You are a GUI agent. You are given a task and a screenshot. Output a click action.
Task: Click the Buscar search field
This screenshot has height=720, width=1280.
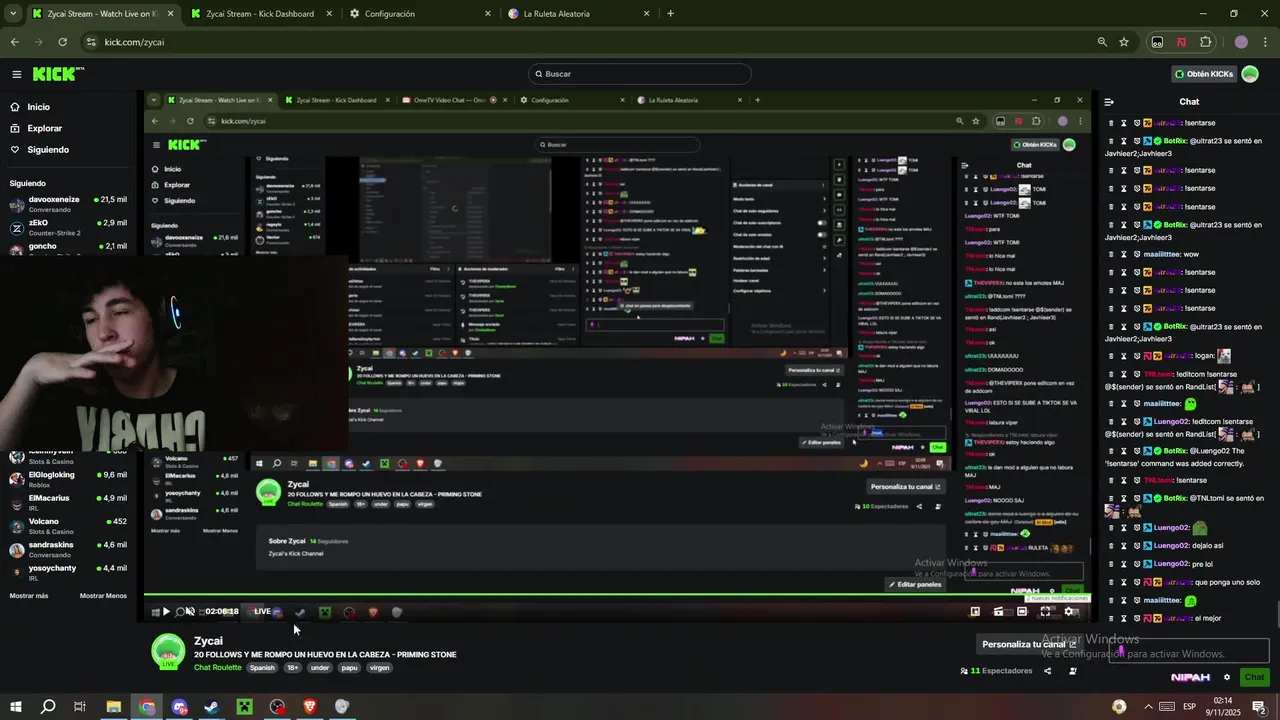[640, 74]
